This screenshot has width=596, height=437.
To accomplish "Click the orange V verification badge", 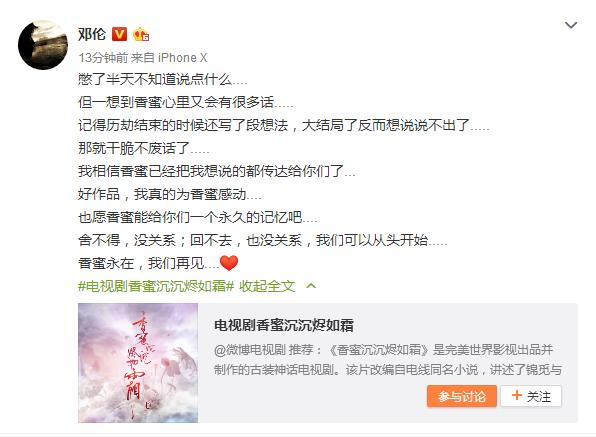I will pyautogui.click(x=119, y=34).
